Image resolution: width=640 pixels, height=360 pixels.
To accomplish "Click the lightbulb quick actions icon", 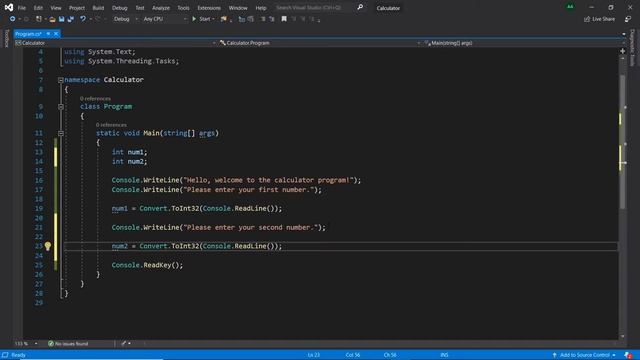I will pos(48,246).
